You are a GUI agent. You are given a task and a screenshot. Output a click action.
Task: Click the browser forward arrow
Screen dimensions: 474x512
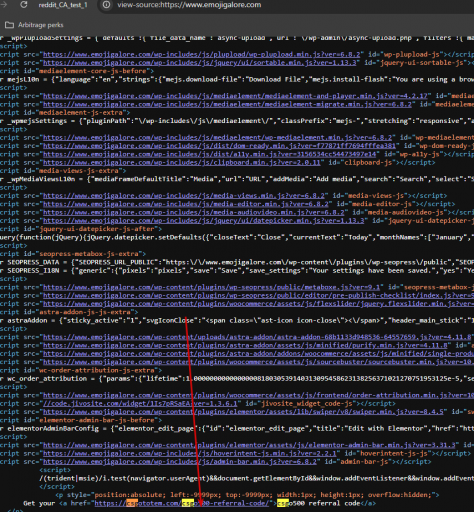tap(4, 5)
